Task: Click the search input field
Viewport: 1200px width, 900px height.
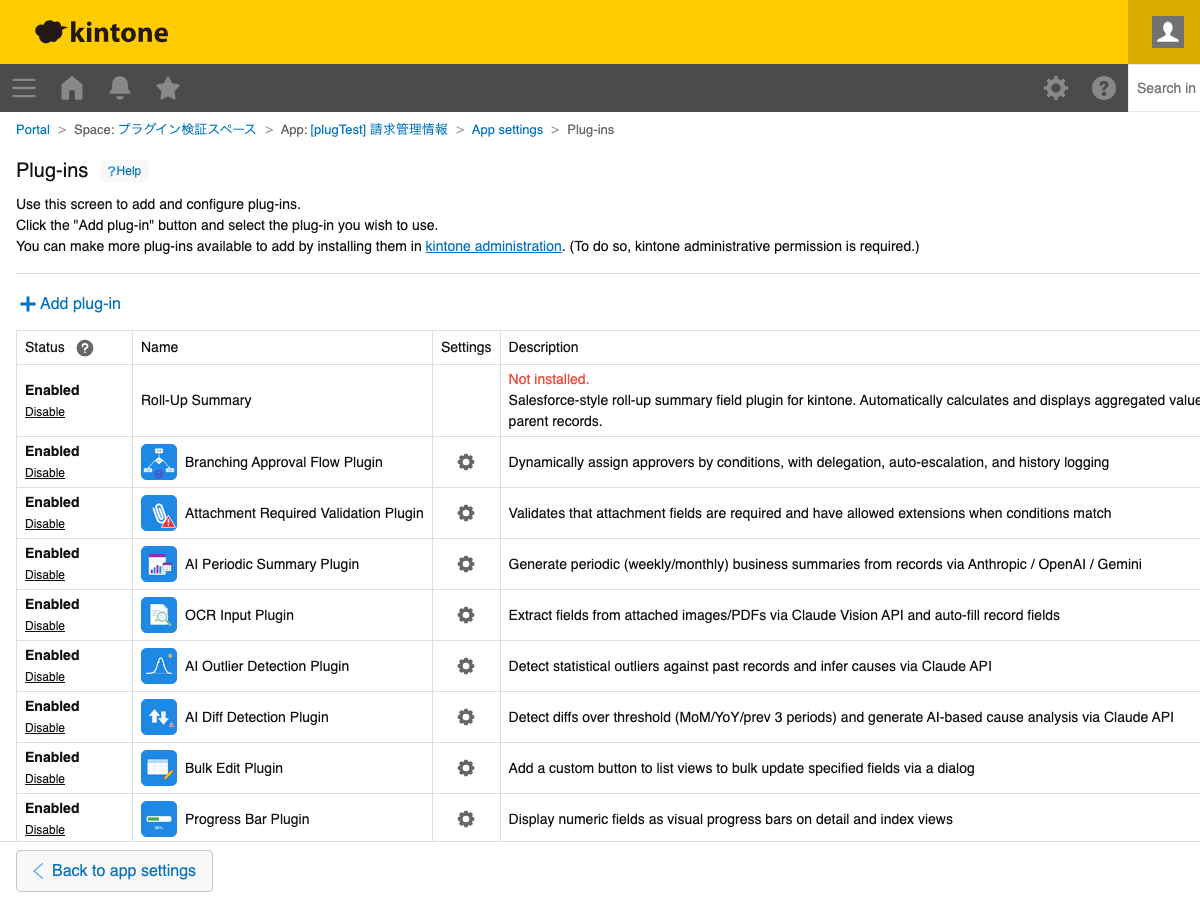Action: (1166, 88)
